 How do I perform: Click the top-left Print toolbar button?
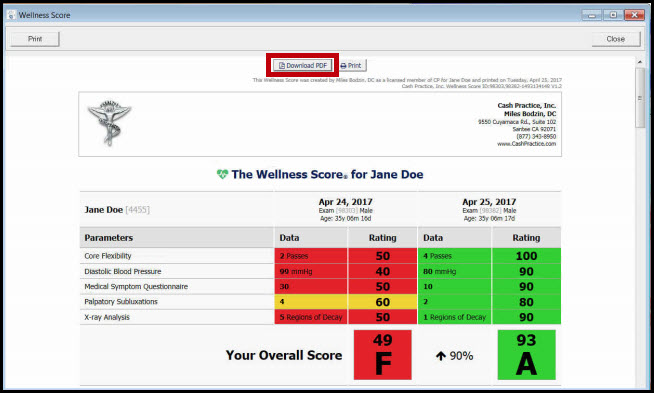point(35,39)
